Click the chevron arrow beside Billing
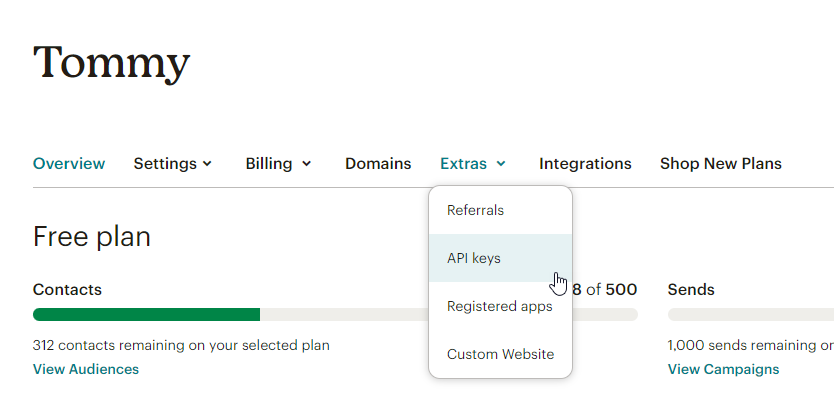This screenshot has width=834, height=404. tap(307, 164)
